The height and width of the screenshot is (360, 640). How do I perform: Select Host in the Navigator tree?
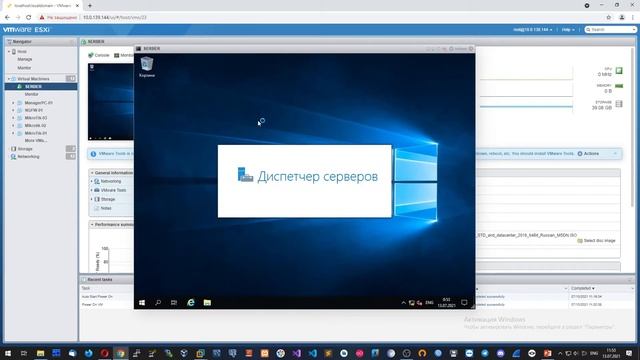pyautogui.click(x=22, y=52)
